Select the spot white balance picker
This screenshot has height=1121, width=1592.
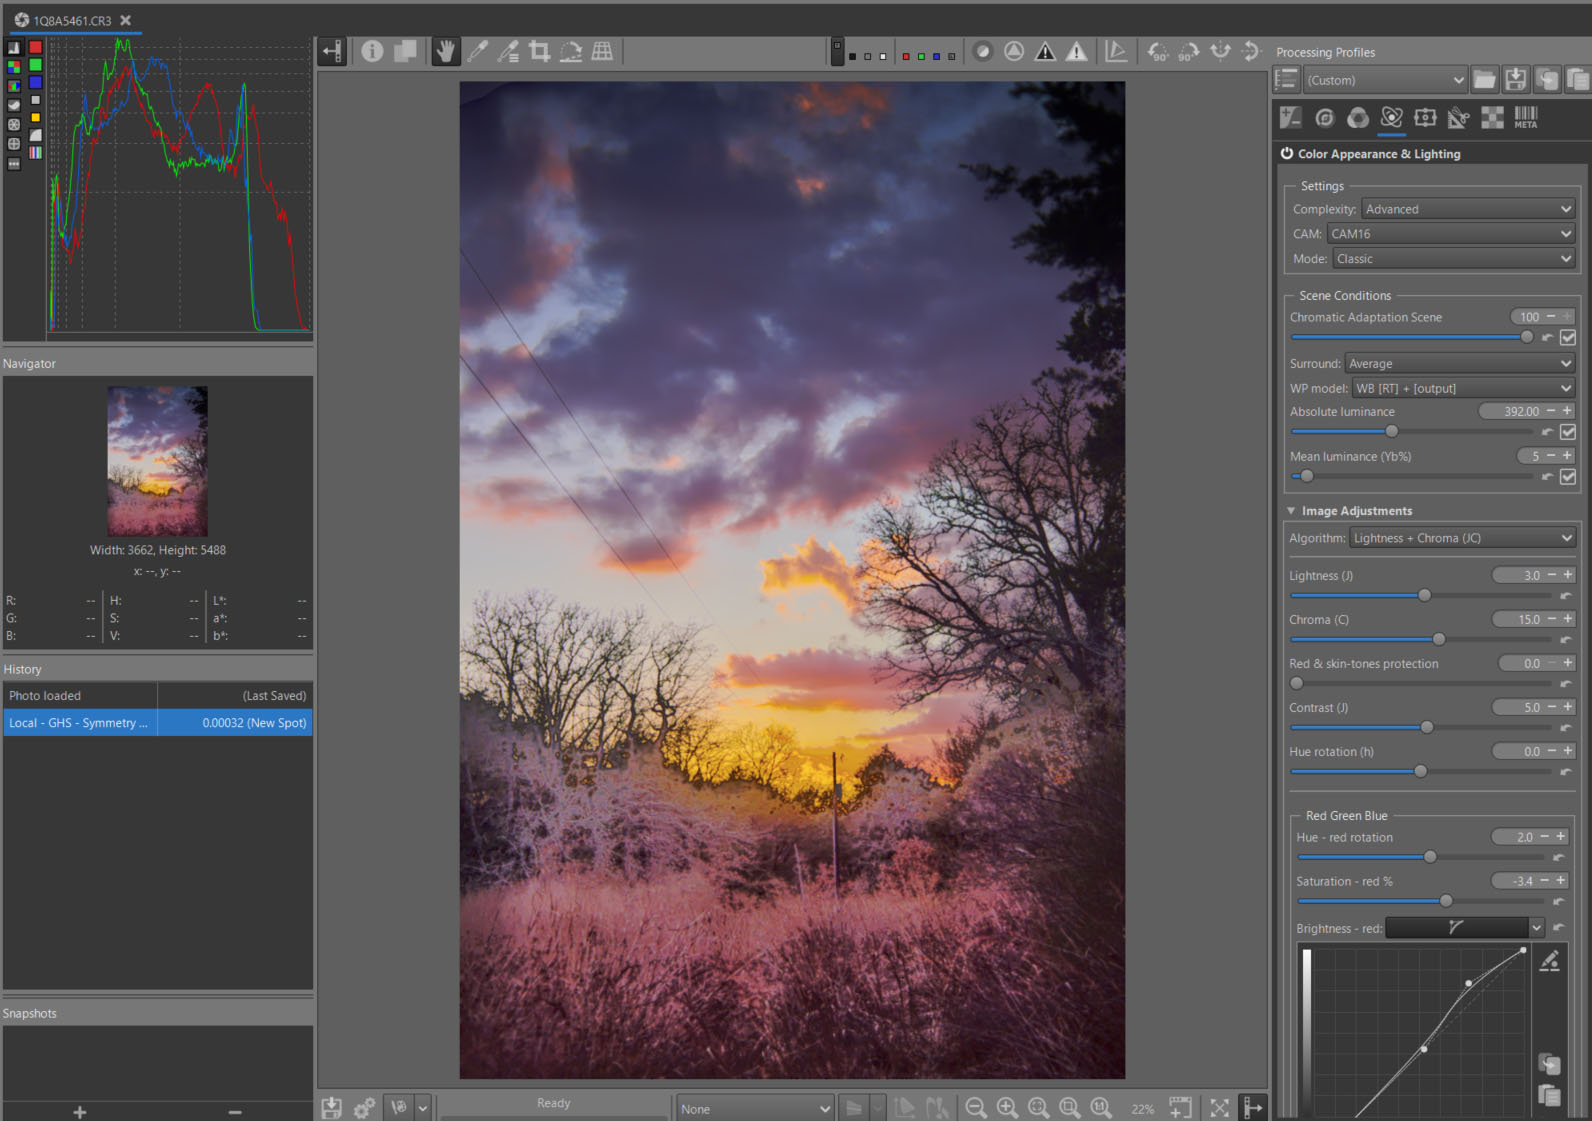[478, 51]
